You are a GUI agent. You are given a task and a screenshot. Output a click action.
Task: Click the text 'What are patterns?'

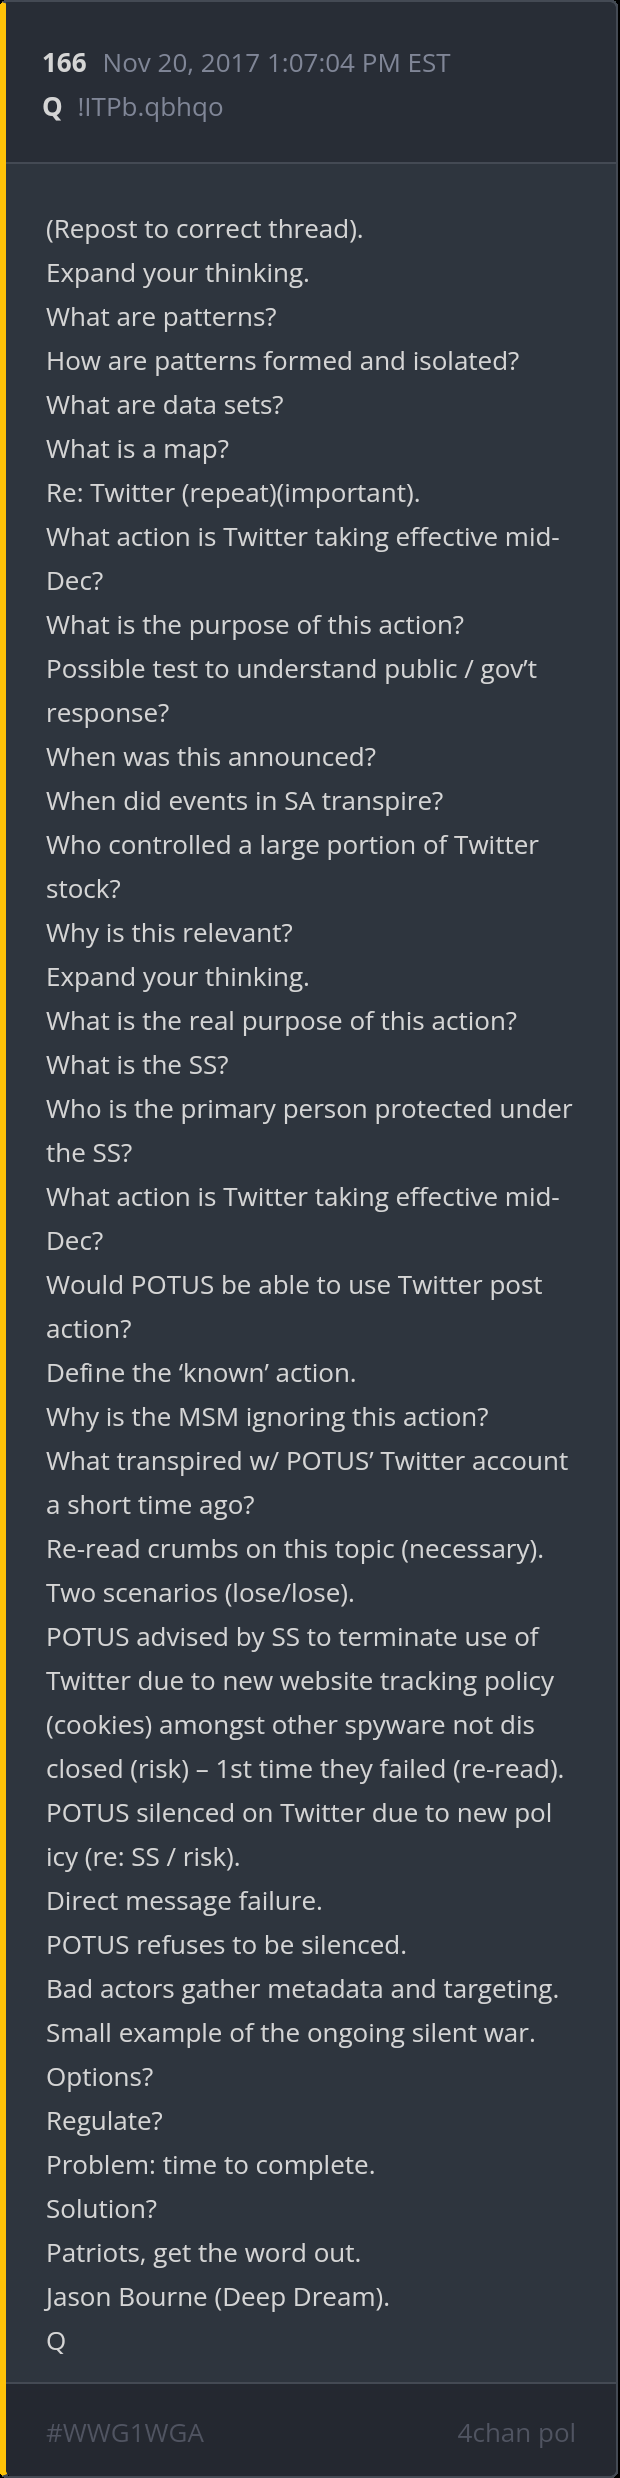[161, 317]
